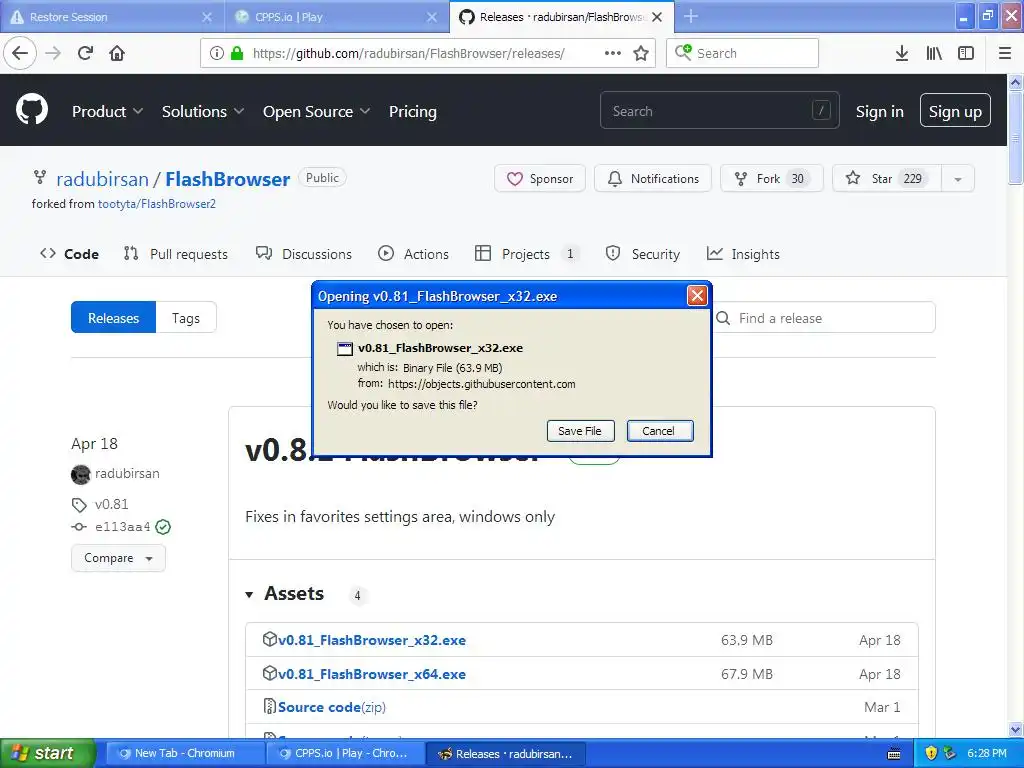Collapse the Assets disclosure triangle

point(249,594)
